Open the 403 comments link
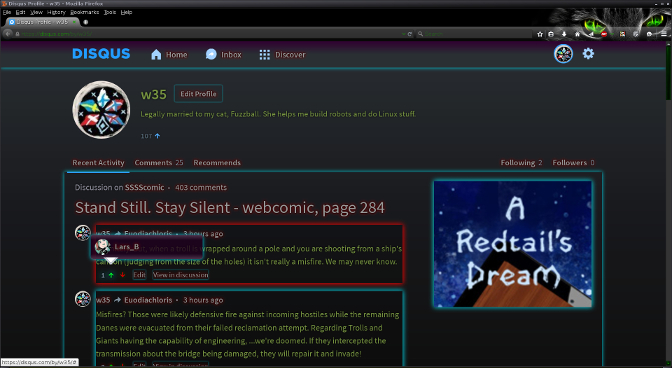 point(201,187)
